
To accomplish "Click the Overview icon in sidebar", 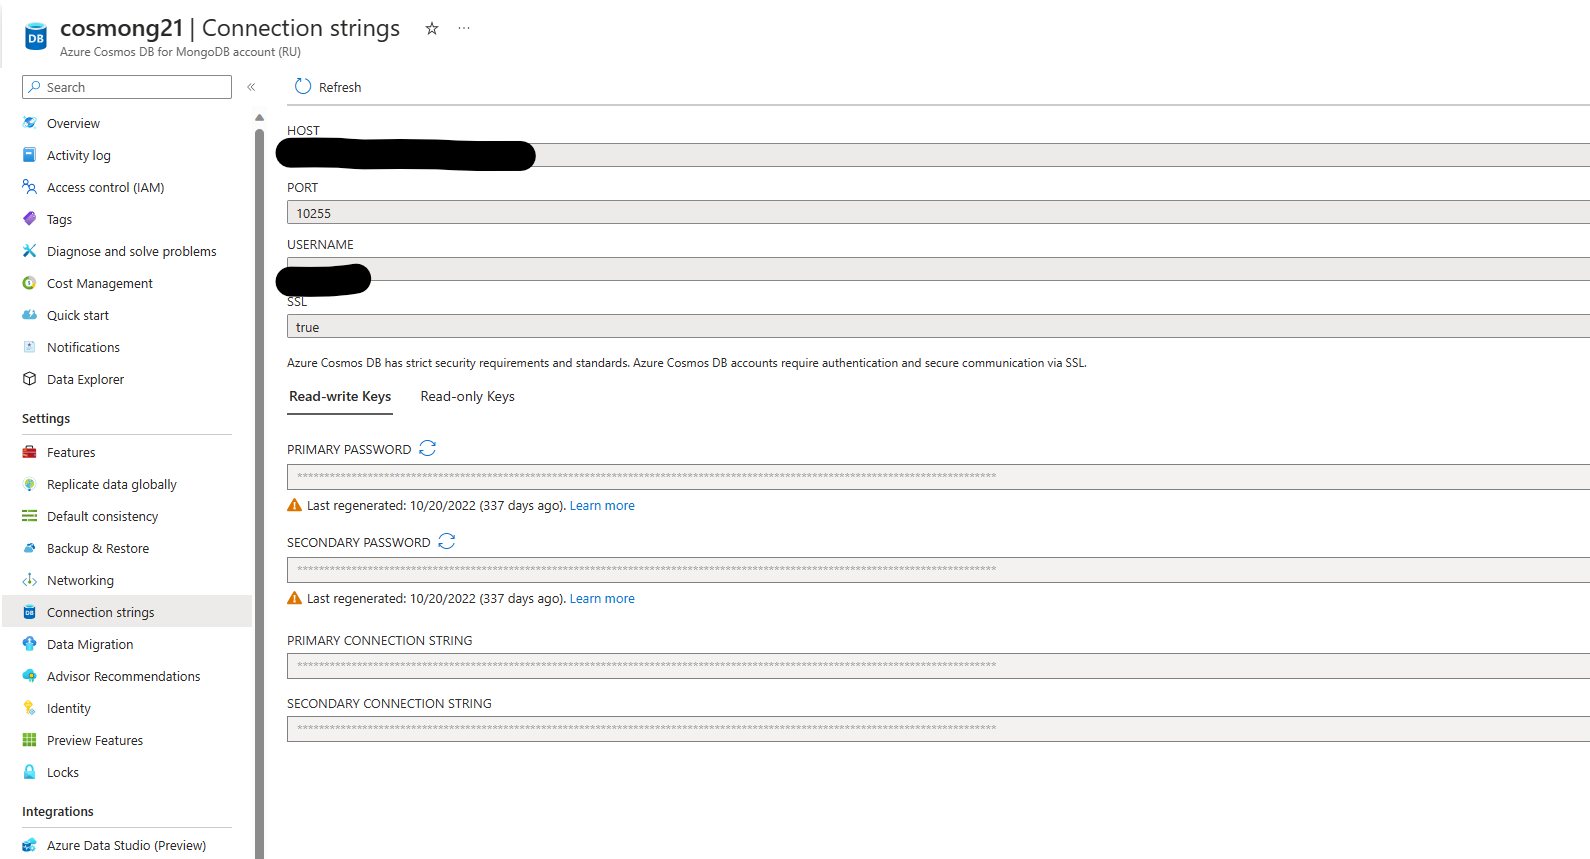I will tap(30, 123).
